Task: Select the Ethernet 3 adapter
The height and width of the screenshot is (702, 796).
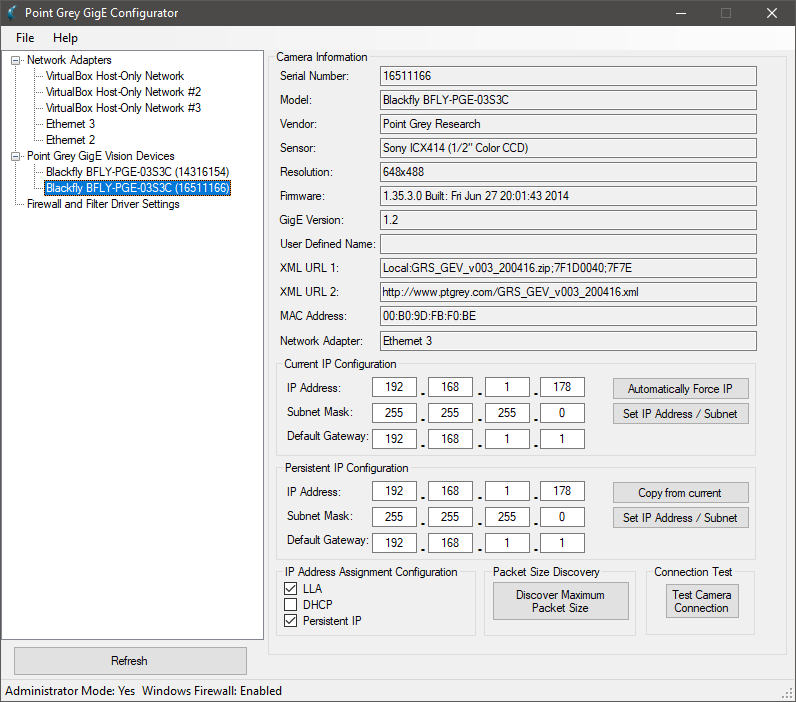Action: point(71,124)
